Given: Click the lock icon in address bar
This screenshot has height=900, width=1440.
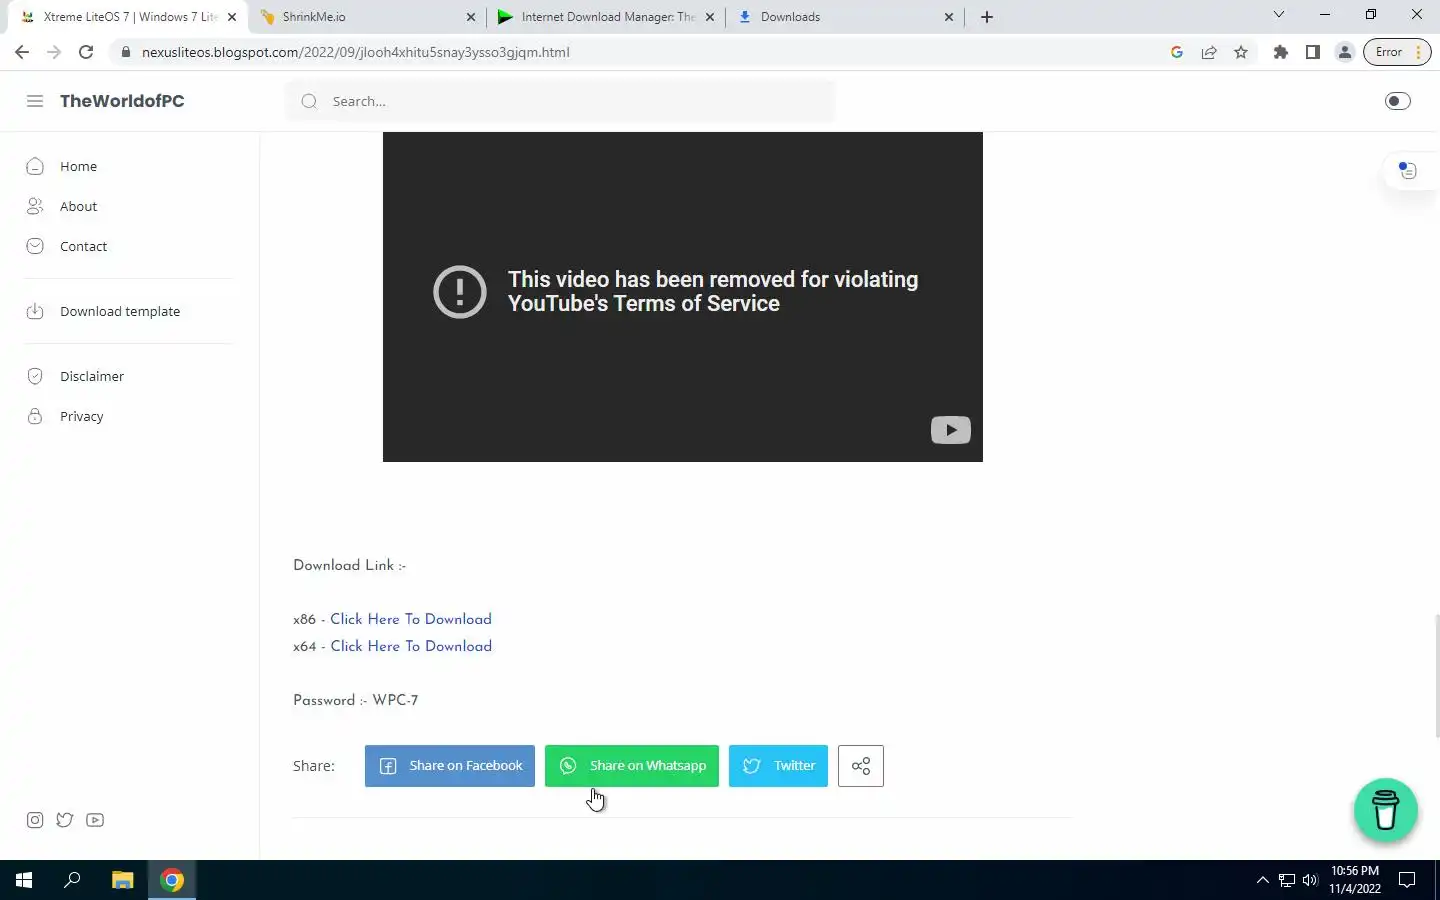Looking at the screenshot, I should coord(126,52).
